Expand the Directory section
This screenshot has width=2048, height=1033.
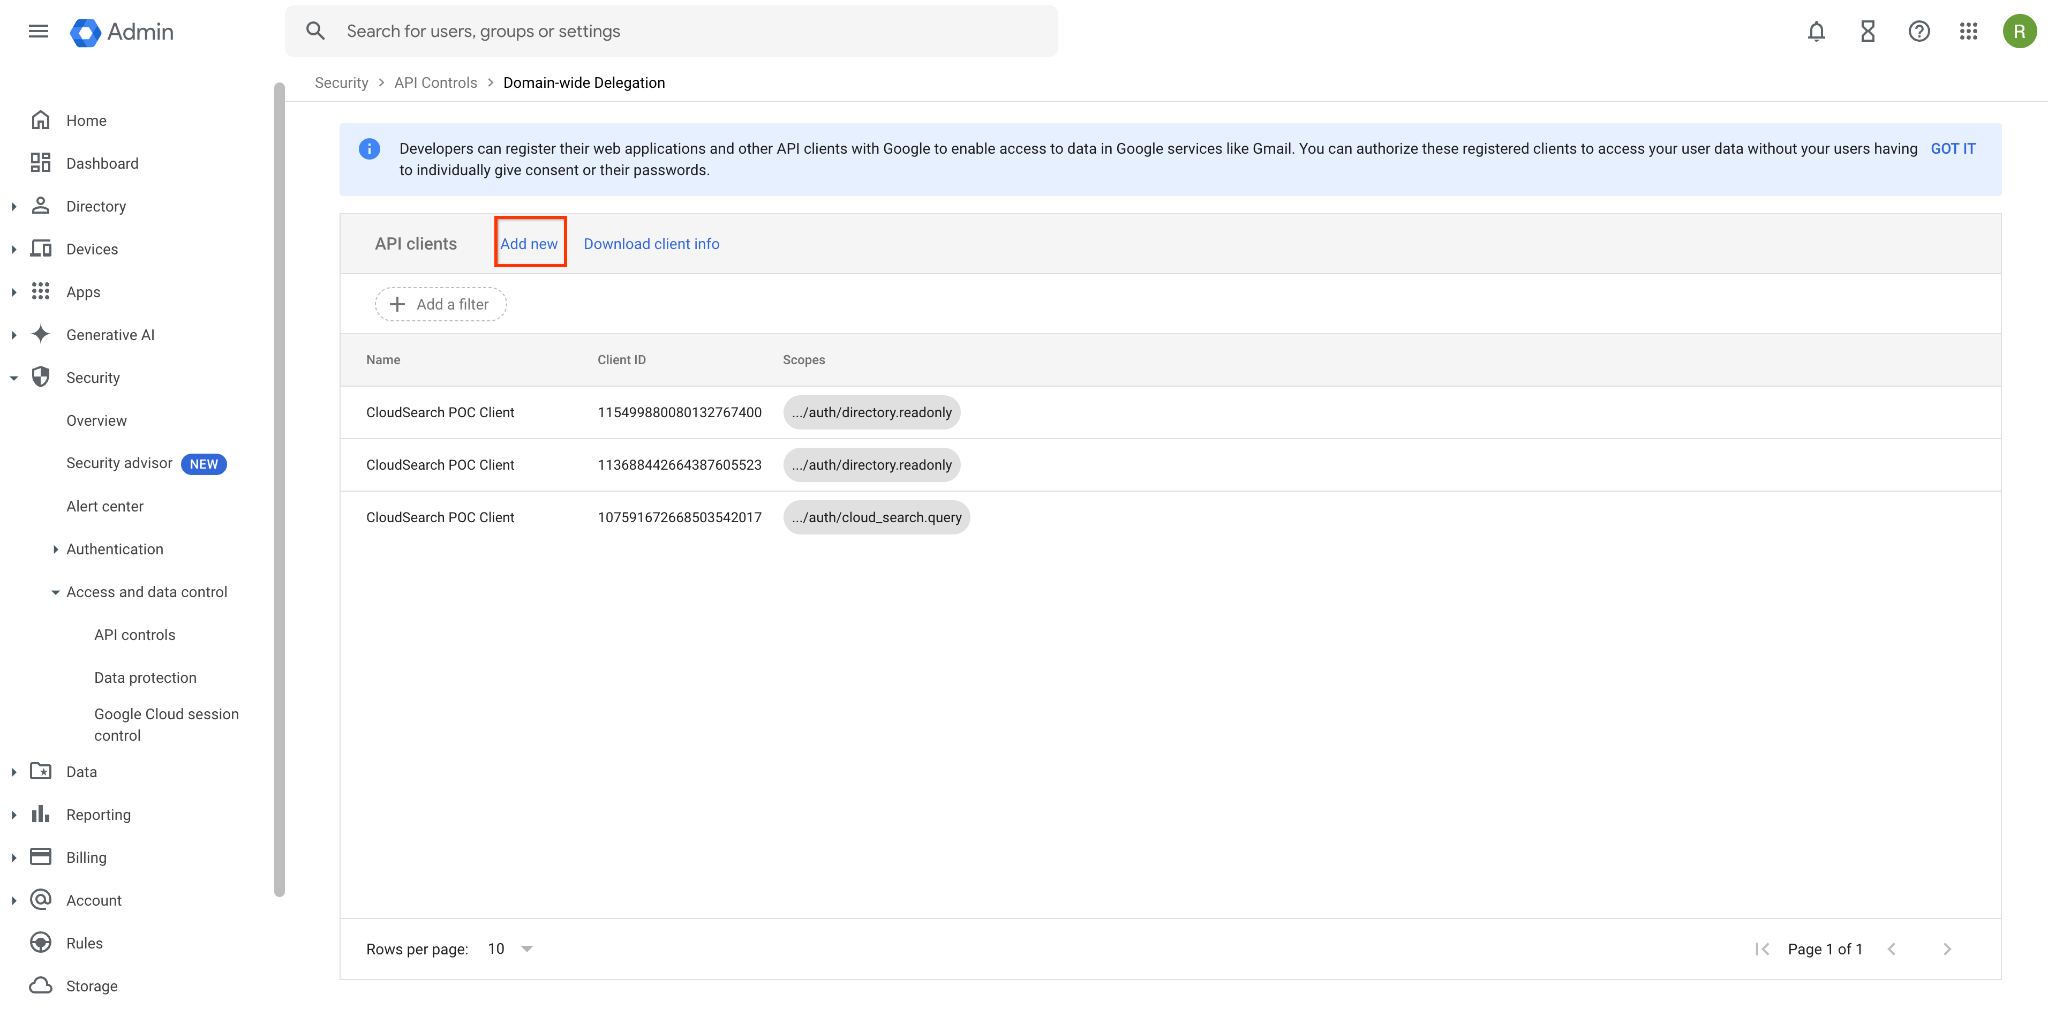[14, 206]
